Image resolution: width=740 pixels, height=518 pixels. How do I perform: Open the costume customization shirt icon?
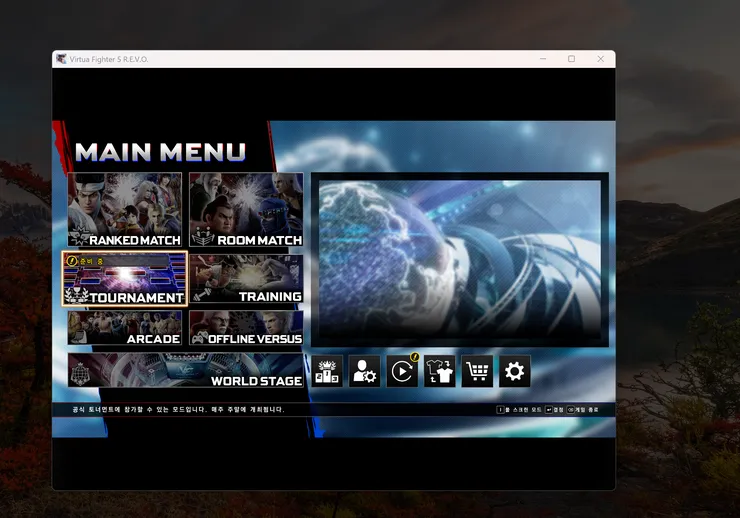[x=439, y=371]
